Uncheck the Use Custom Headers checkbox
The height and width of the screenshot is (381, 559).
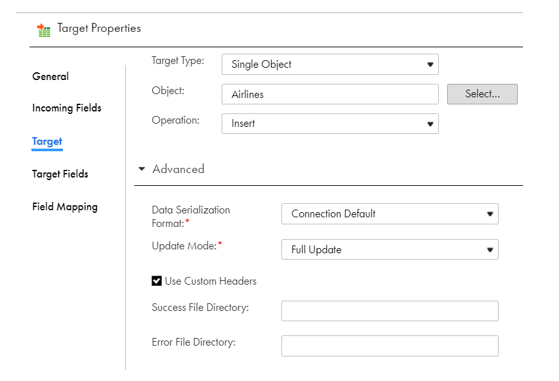[x=157, y=281]
